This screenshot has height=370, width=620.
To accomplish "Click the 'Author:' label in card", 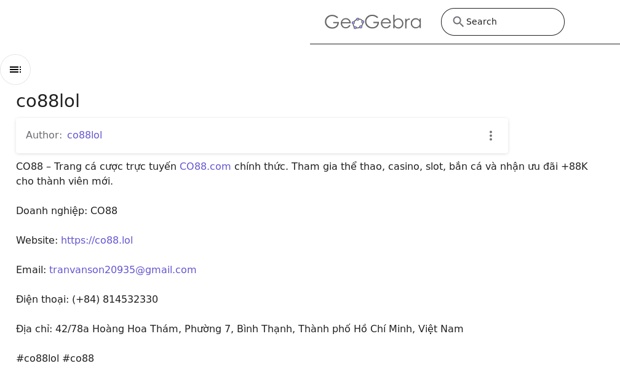I will [x=44, y=135].
